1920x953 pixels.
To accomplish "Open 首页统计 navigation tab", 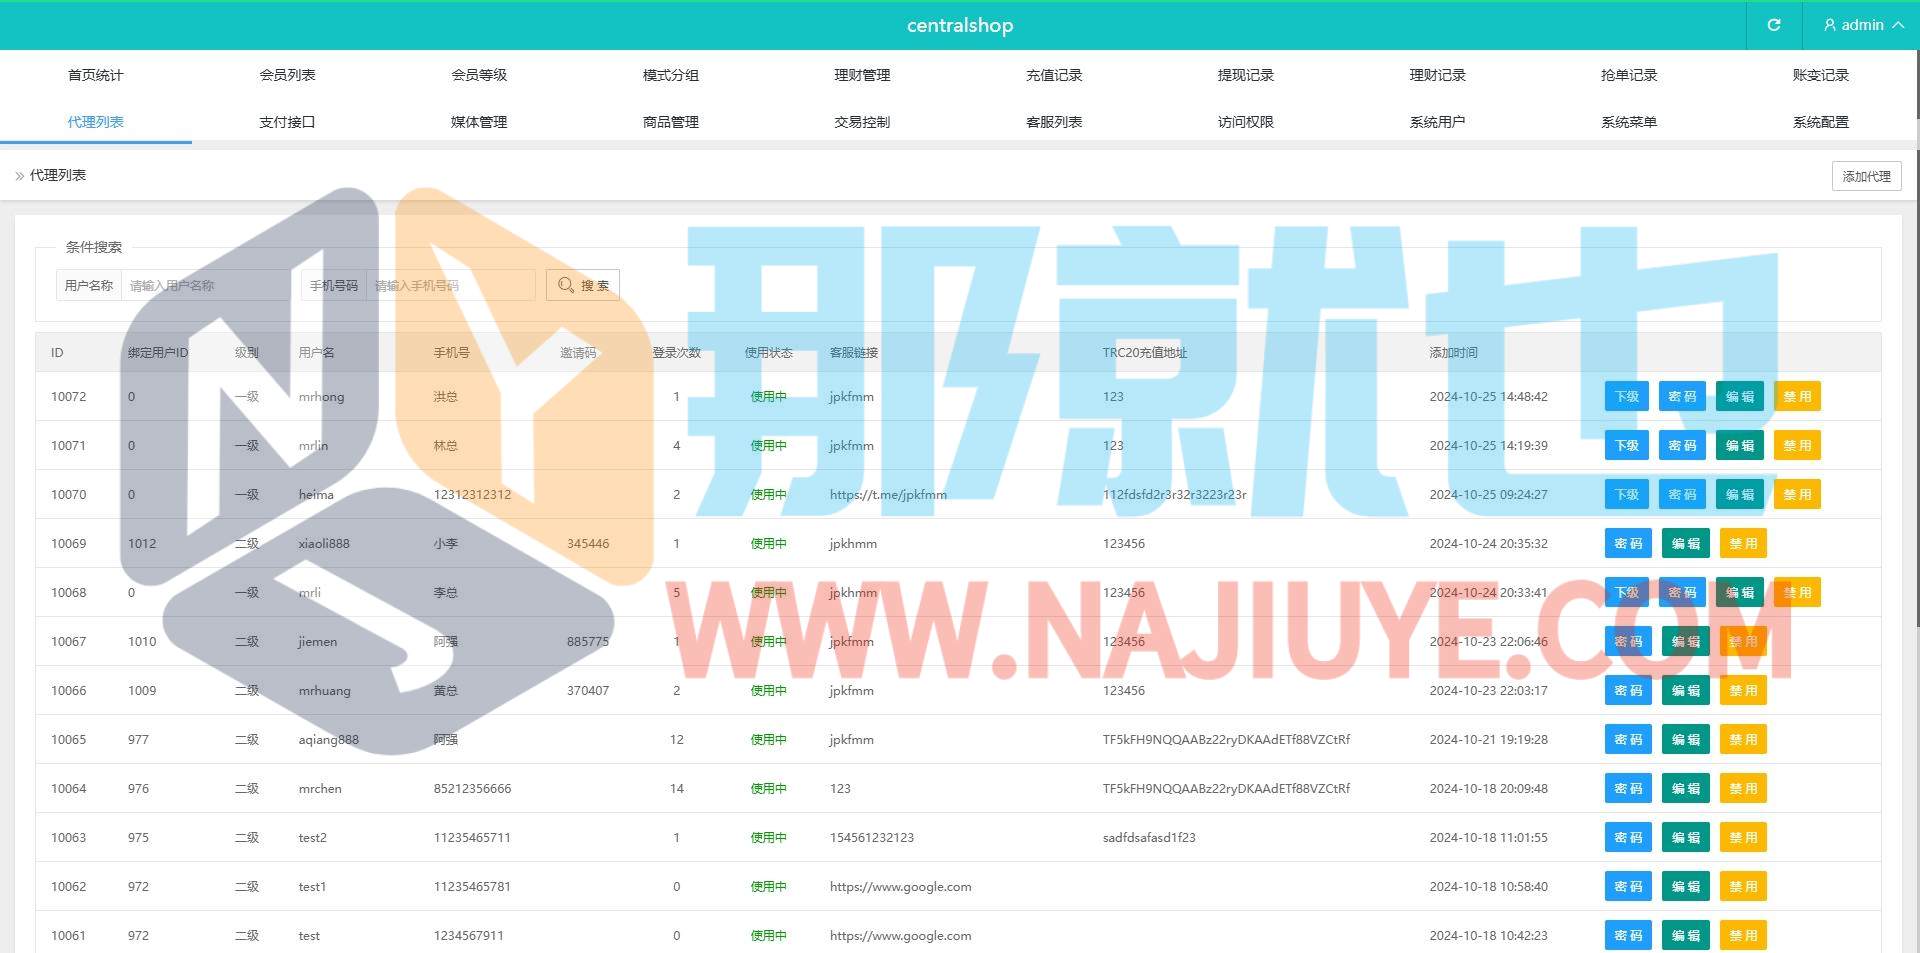I will [x=95, y=75].
